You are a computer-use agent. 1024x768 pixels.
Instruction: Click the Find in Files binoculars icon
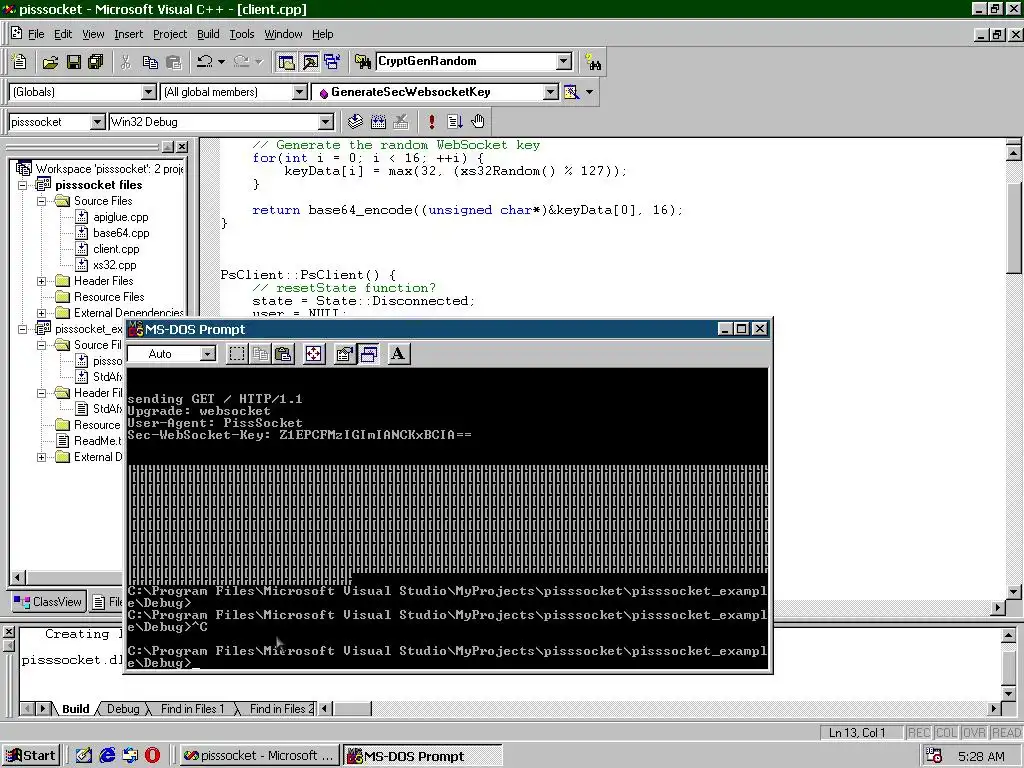point(362,62)
